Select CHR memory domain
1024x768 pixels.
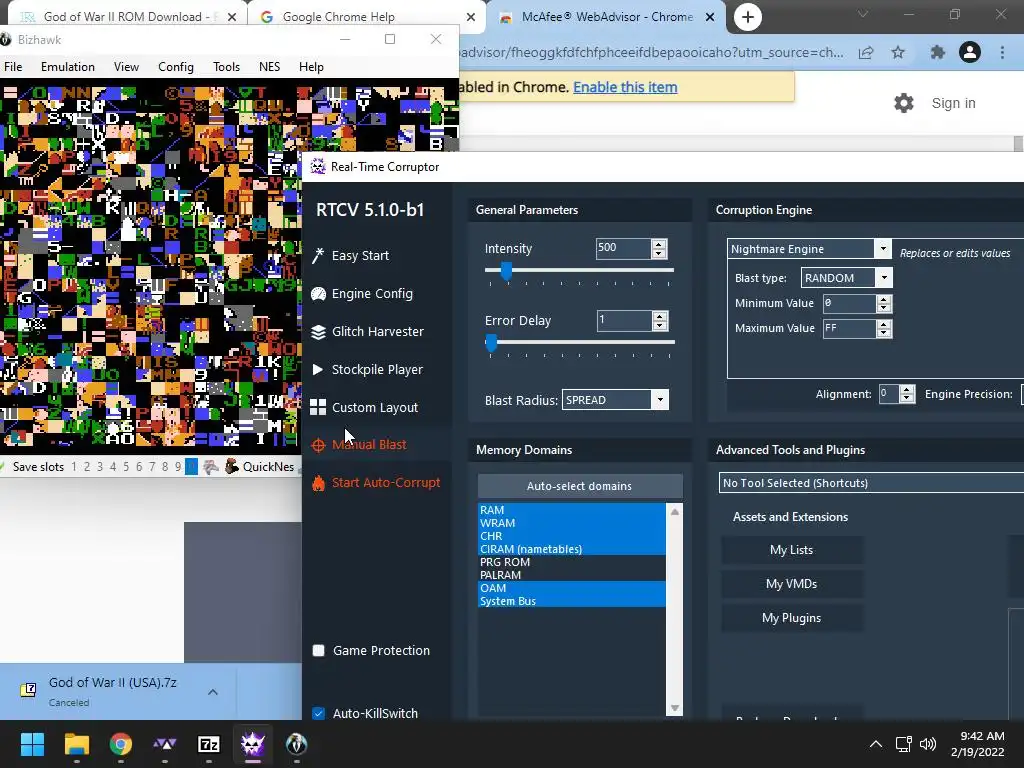click(571, 536)
